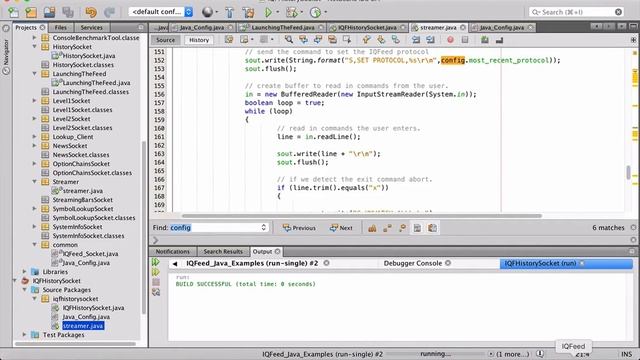Viewport: 640px width, 360px height.
Task: Toggle the toggle rectangular selection icon
Action: 347,40
